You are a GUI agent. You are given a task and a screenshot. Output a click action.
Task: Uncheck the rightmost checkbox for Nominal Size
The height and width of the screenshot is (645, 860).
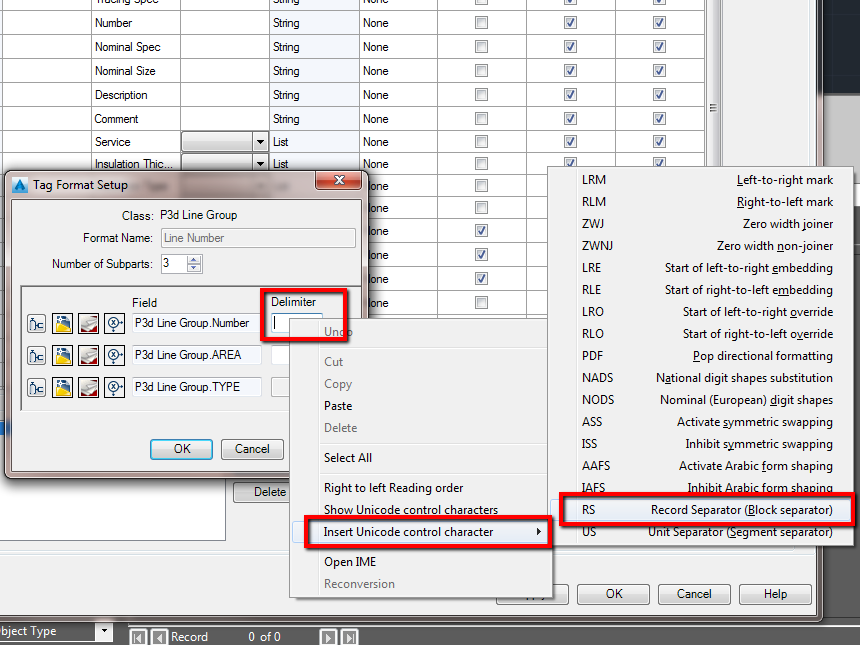(x=658, y=70)
